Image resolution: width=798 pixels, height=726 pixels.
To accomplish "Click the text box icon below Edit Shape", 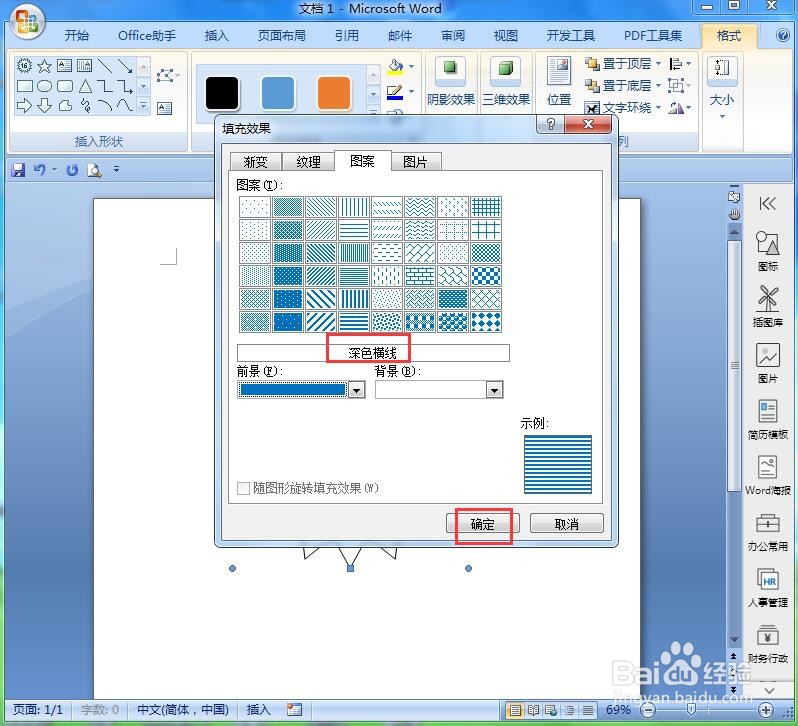I will tap(164, 108).
